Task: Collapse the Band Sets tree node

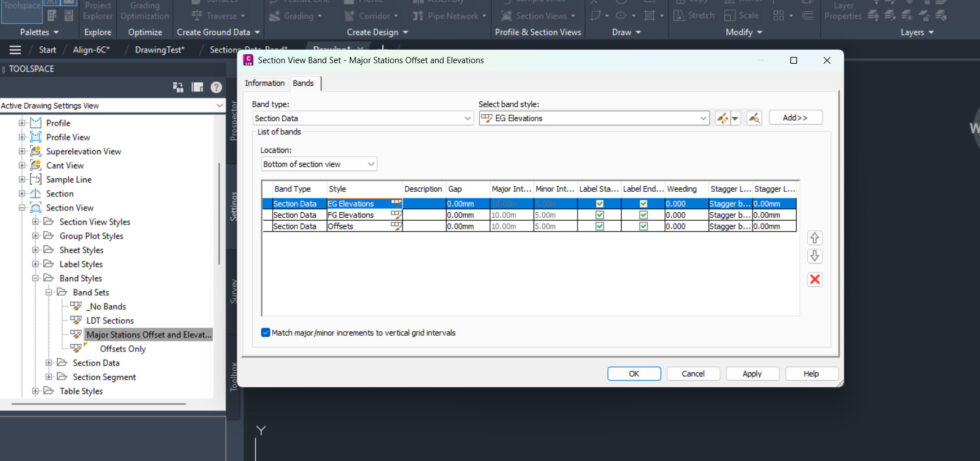Action: (x=49, y=292)
